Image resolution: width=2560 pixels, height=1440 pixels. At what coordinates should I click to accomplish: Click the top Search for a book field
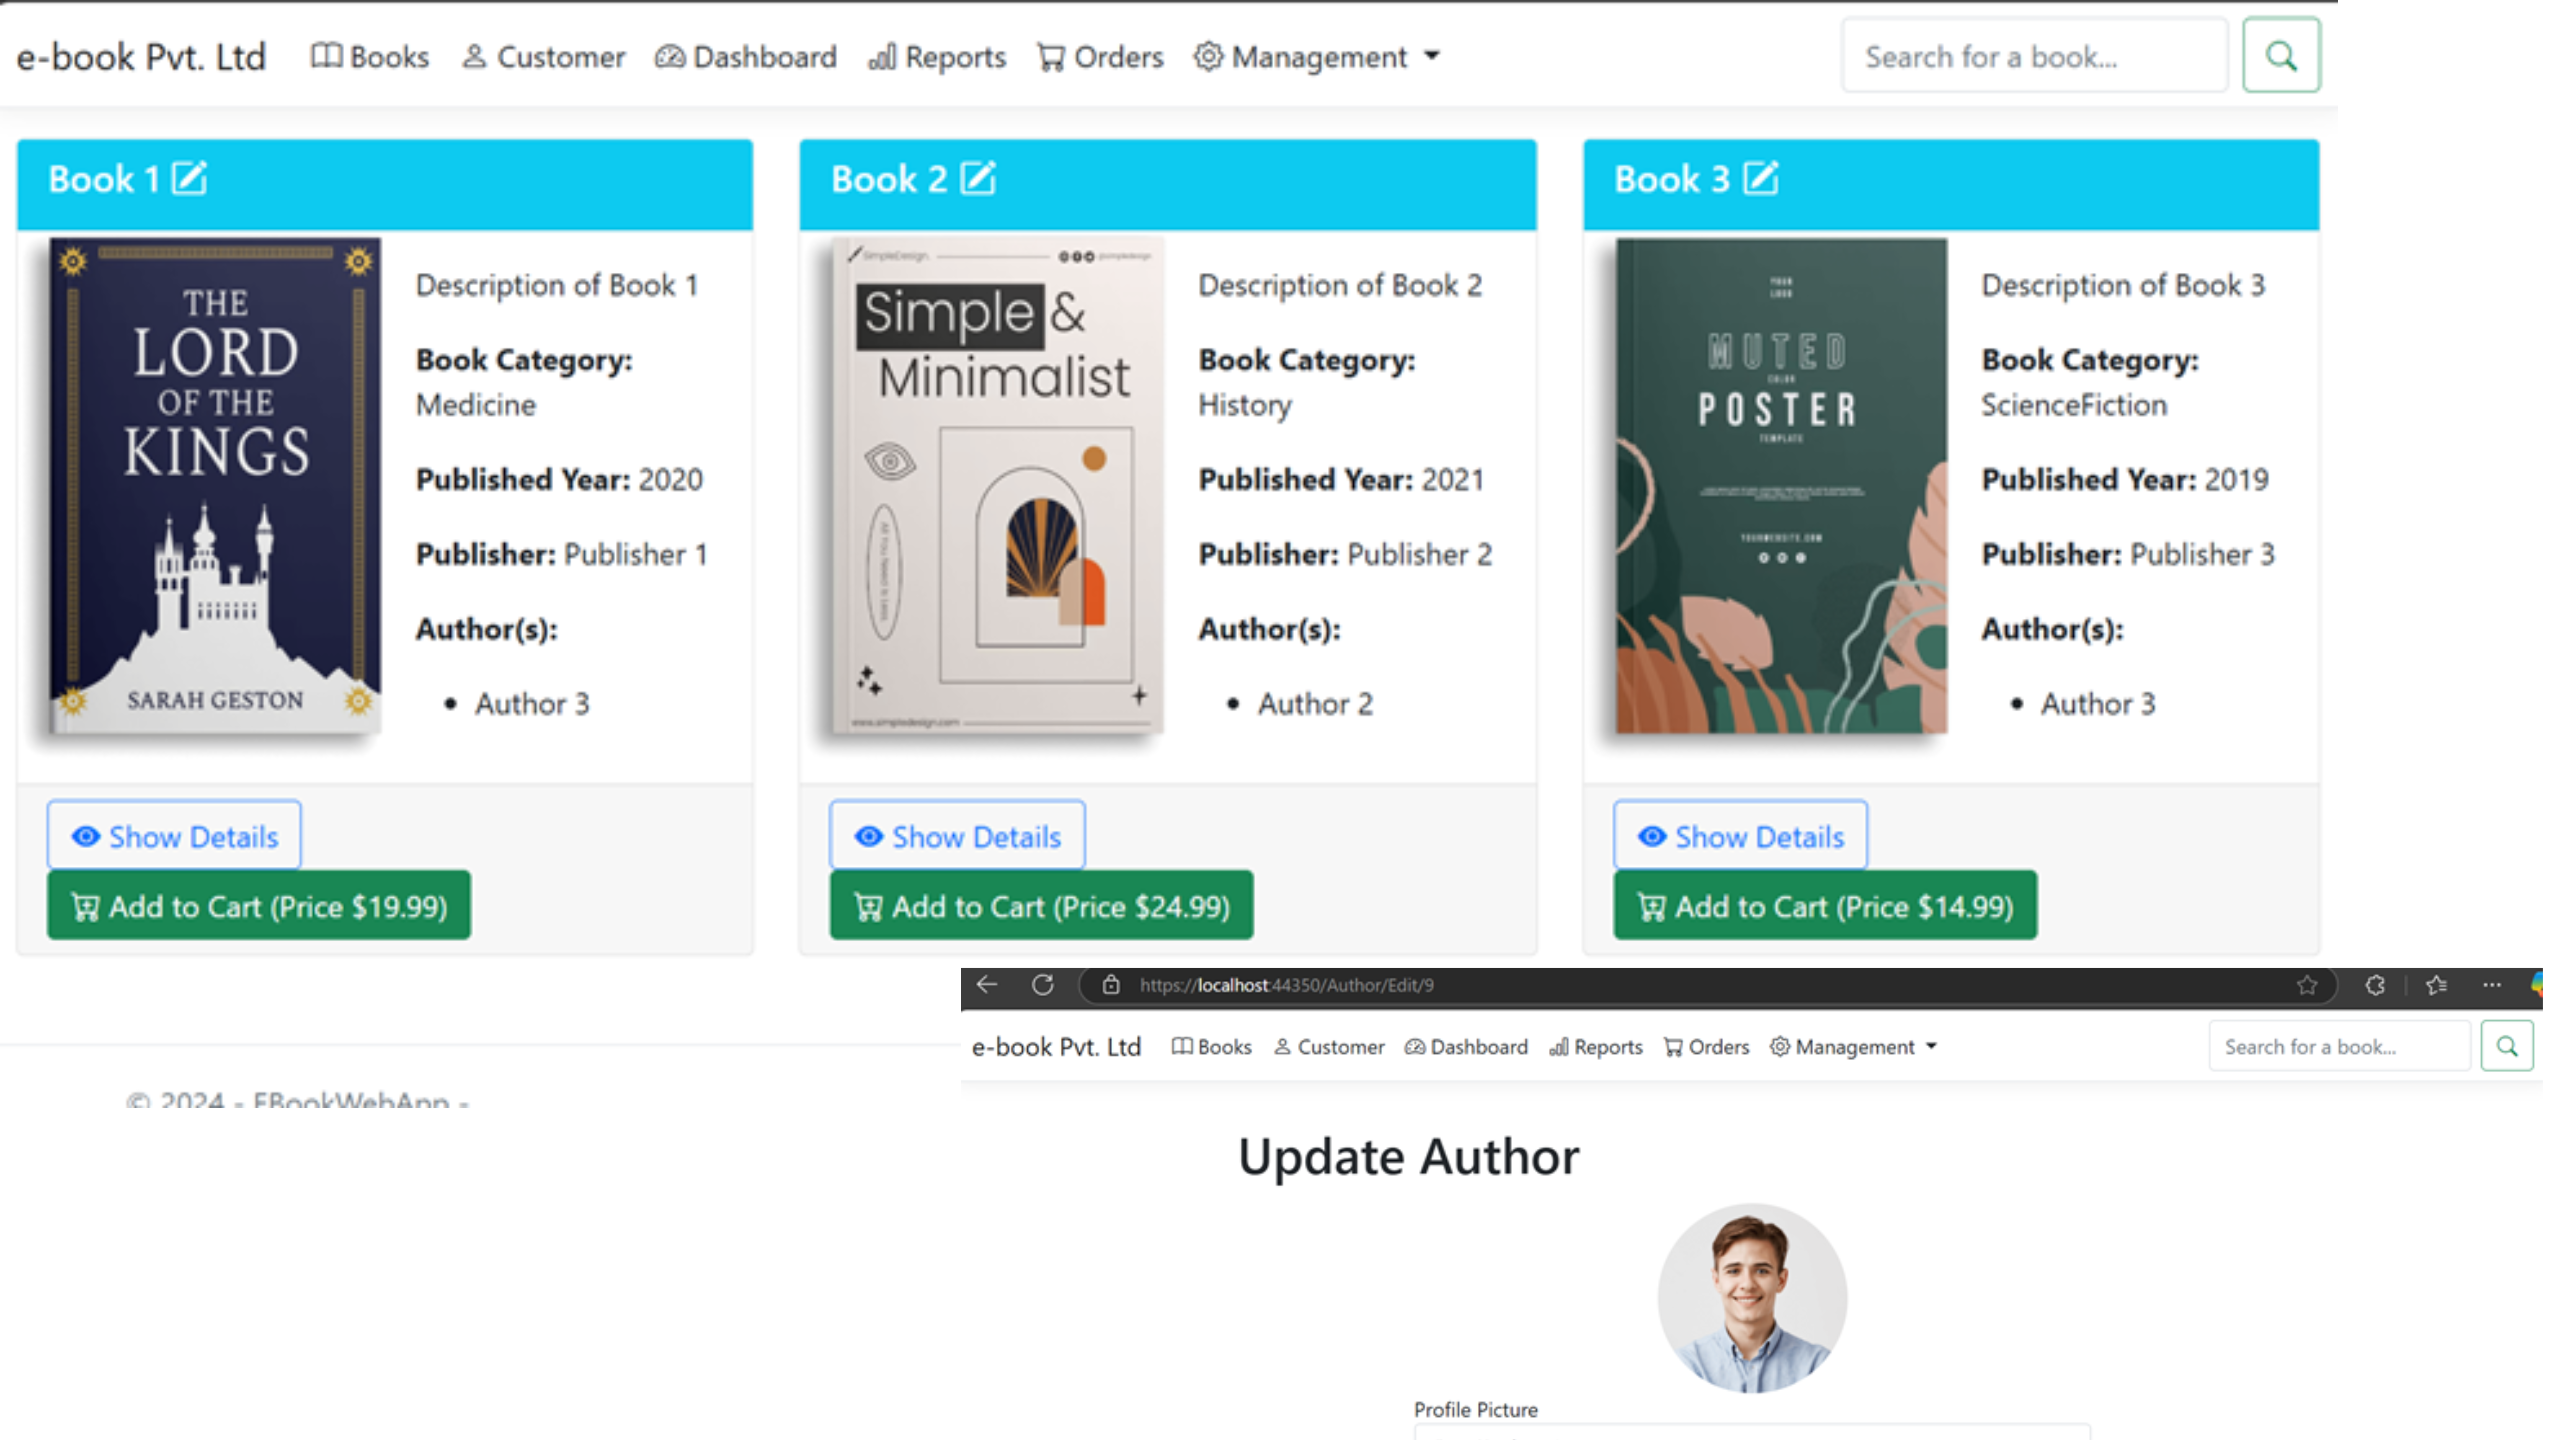[2034, 57]
